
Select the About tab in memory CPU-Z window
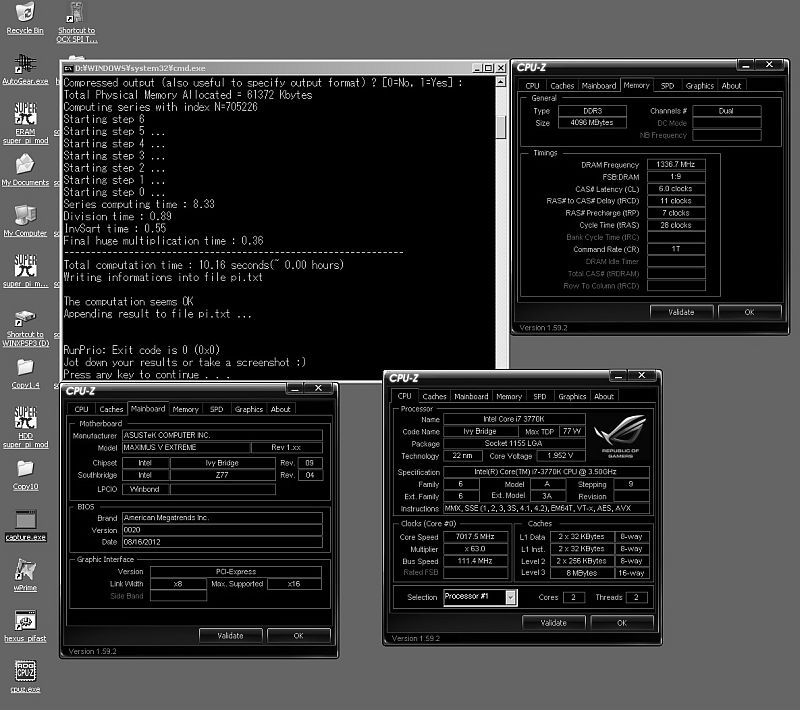tap(731, 86)
